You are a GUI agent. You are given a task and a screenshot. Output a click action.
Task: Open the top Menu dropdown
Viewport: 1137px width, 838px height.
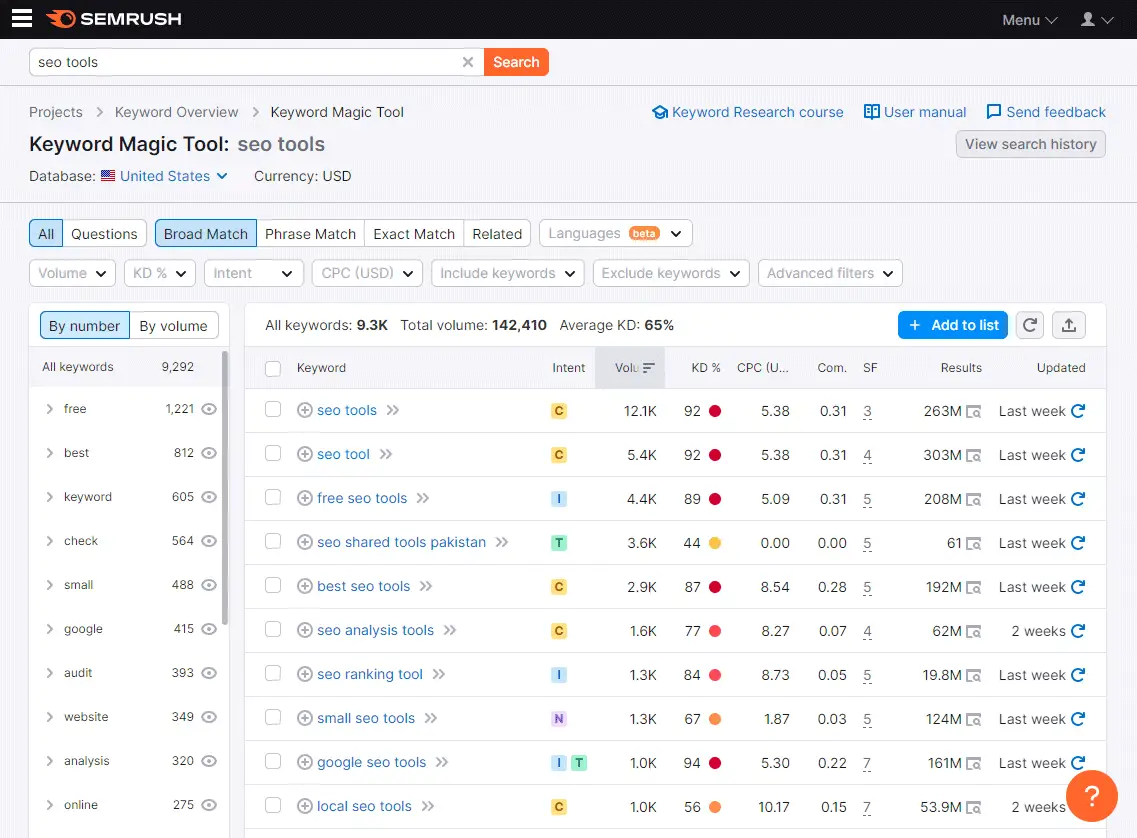click(x=1030, y=20)
